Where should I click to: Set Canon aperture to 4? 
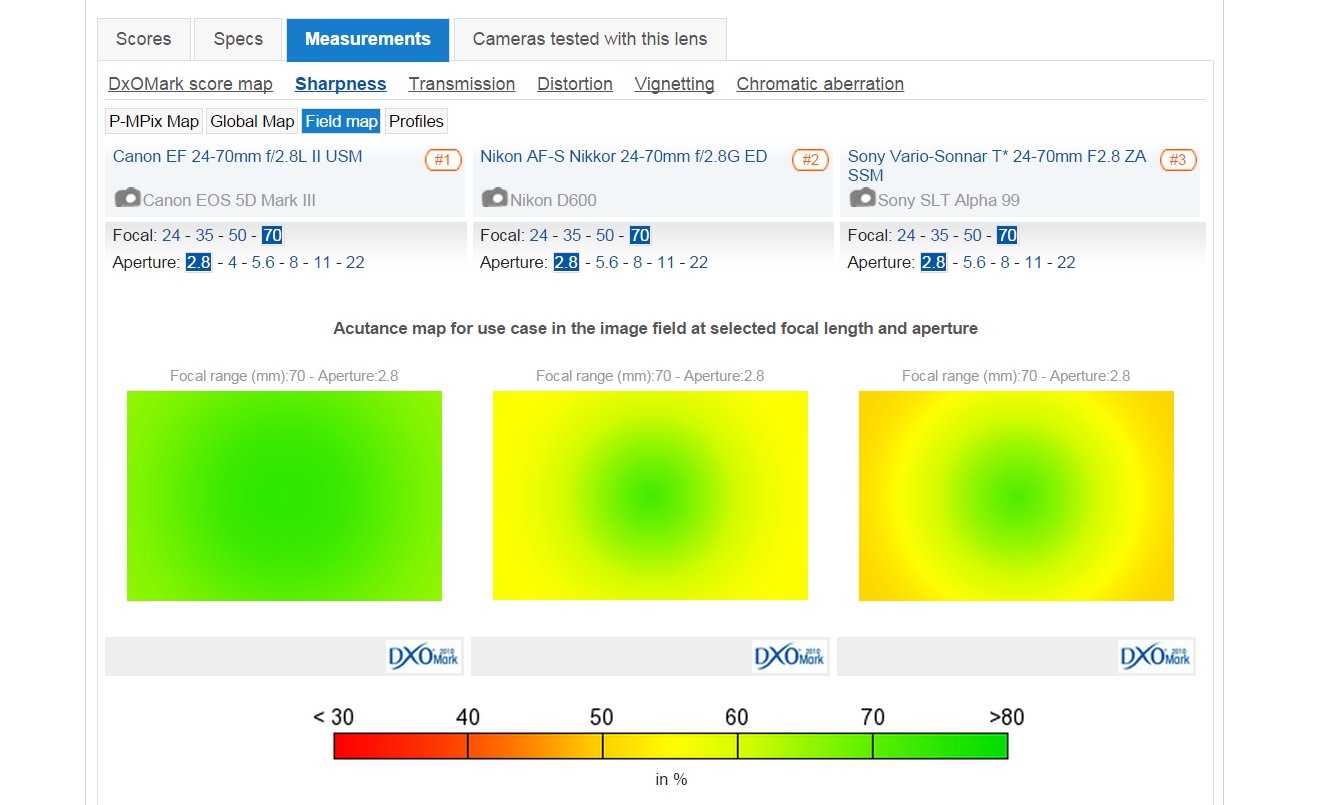[x=232, y=262]
